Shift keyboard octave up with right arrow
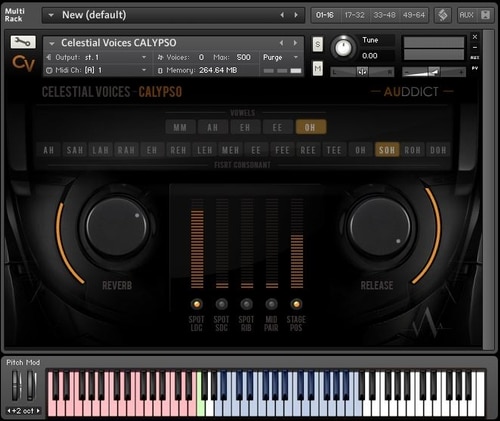500x421 pixels. tap(38, 411)
